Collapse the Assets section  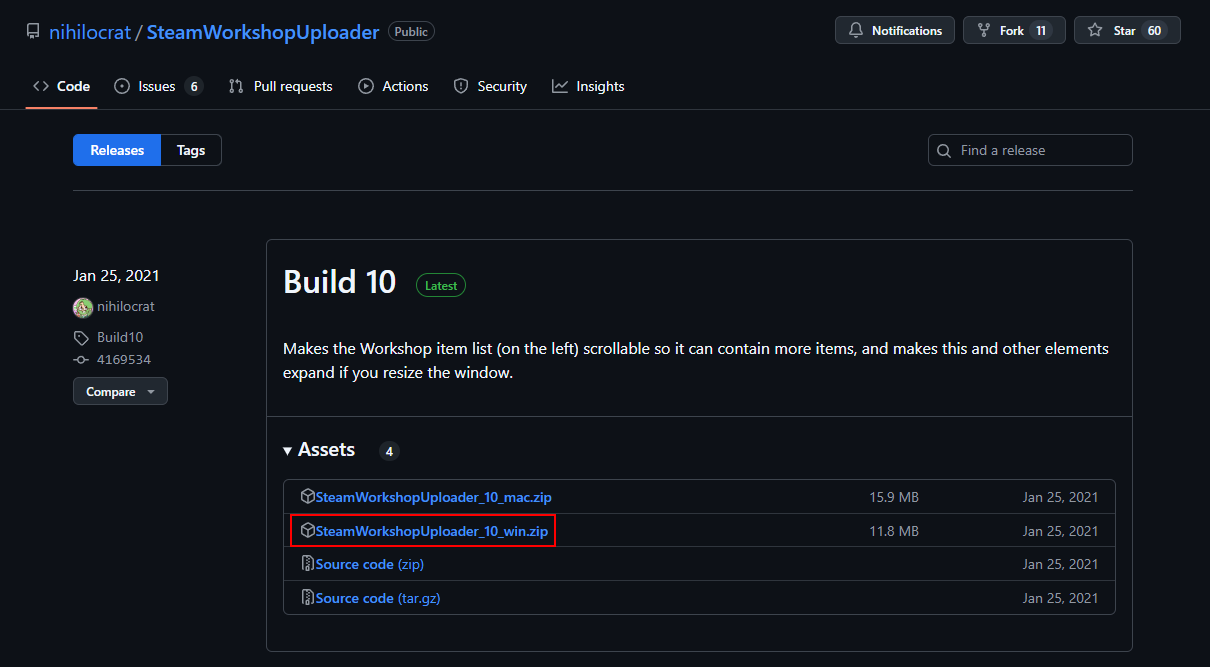click(x=319, y=450)
